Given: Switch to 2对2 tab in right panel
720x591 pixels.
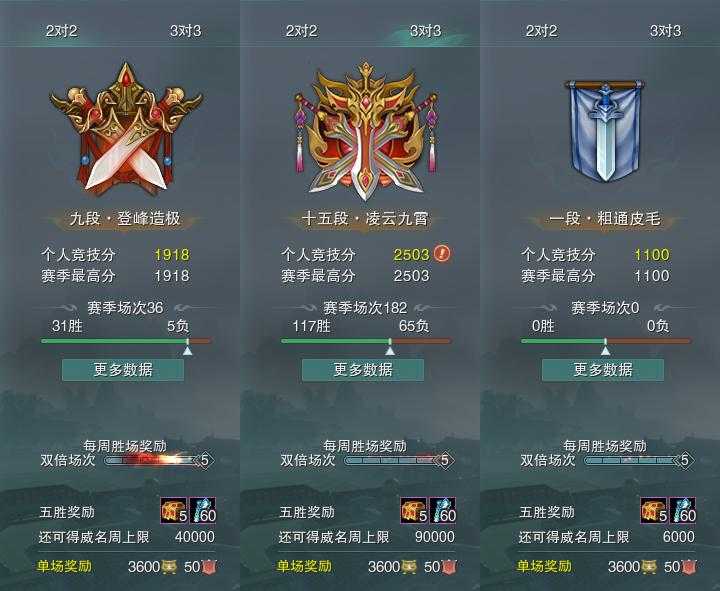Looking at the screenshot, I should (541, 31).
